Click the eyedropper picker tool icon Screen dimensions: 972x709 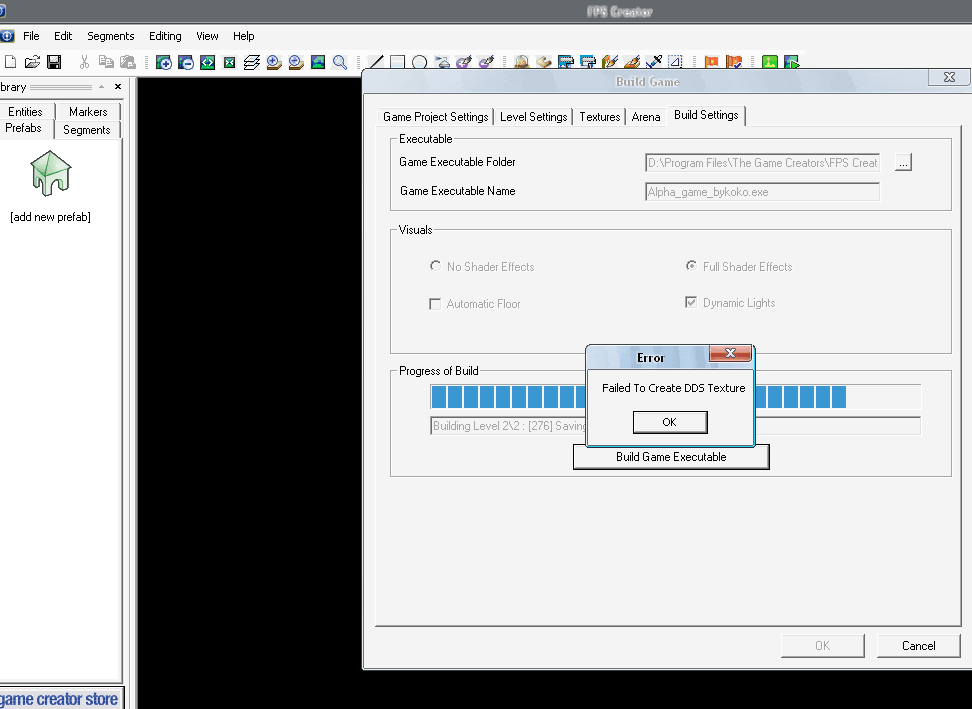pos(653,62)
